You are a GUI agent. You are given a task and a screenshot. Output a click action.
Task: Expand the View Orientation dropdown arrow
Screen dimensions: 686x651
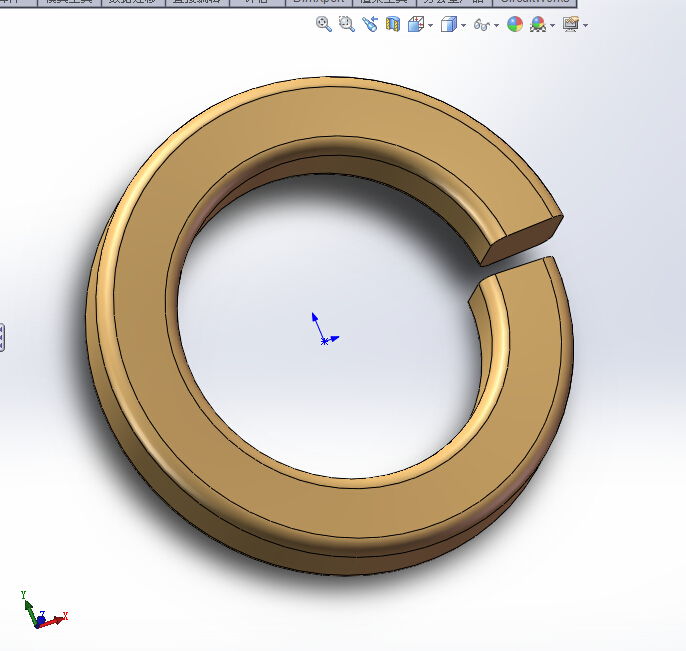pos(431,25)
